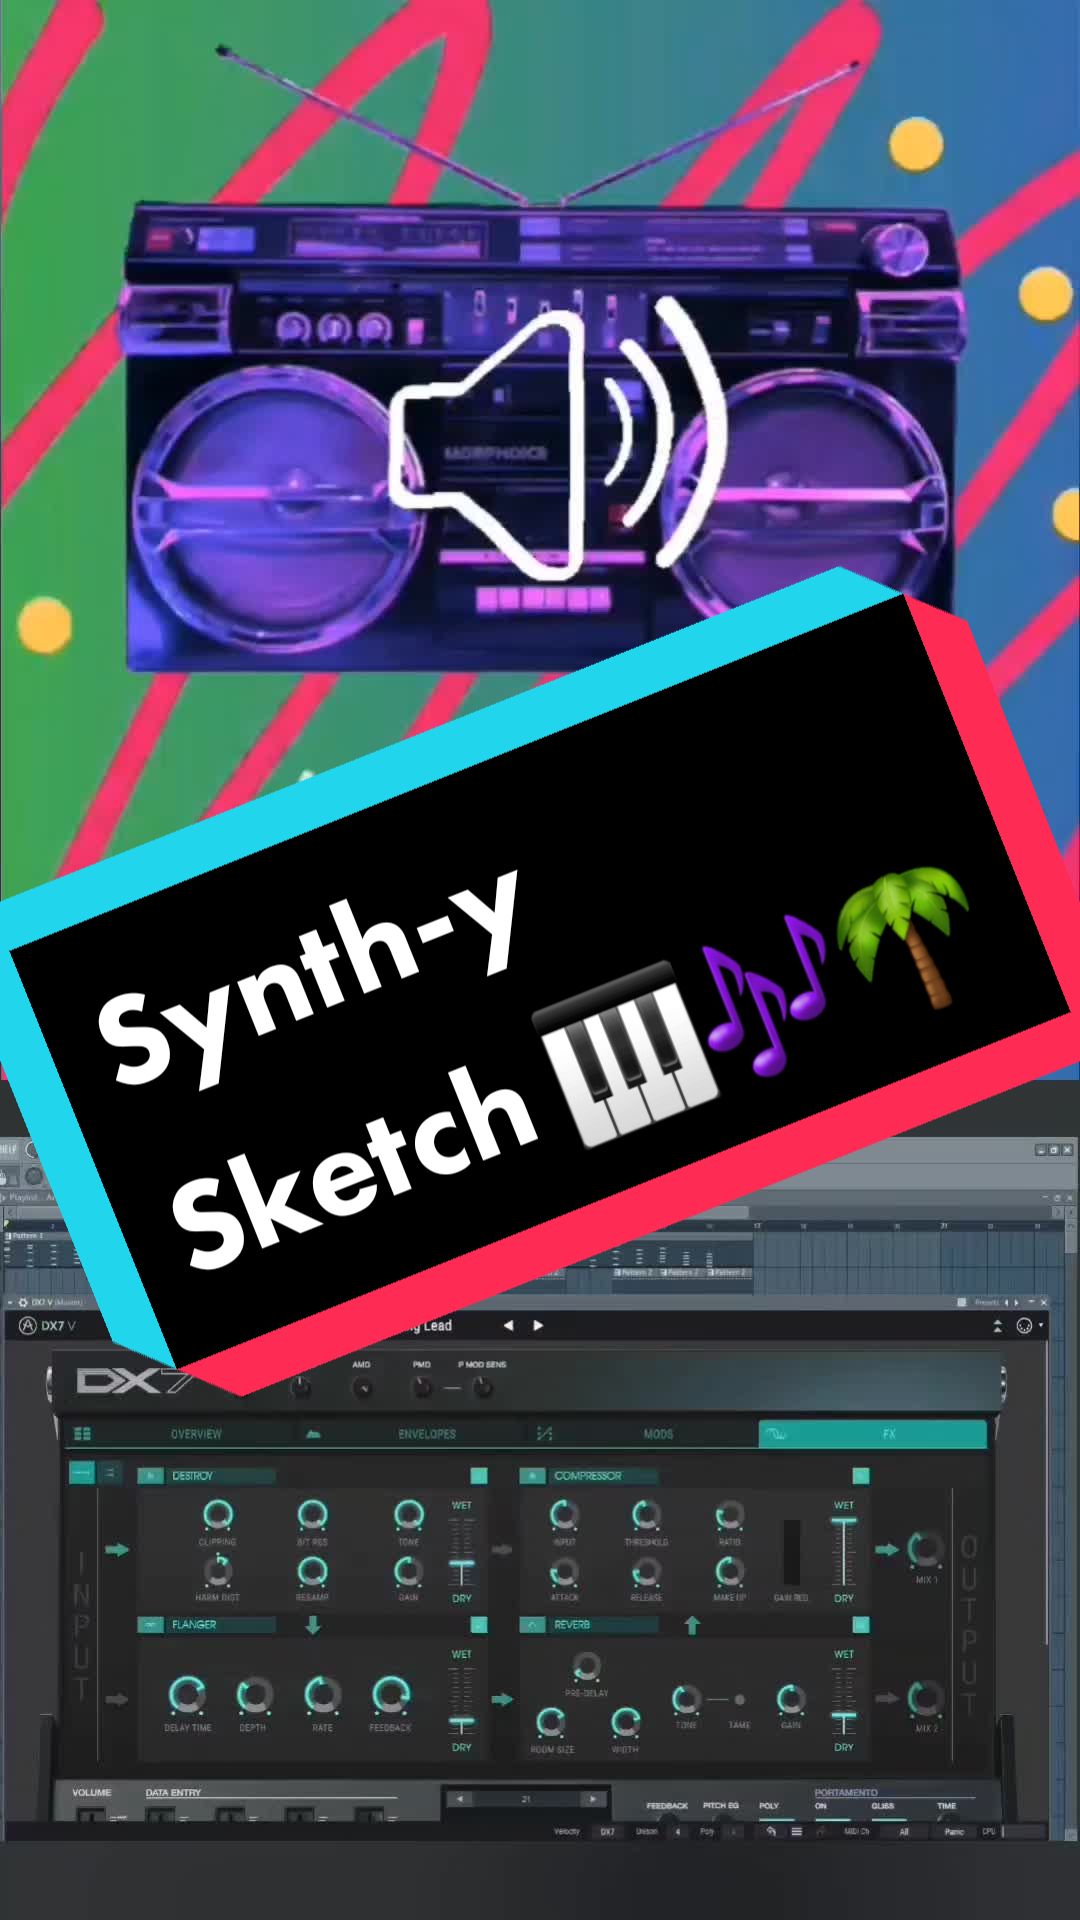Click the Flanger Feedback knob
The height and width of the screenshot is (1920, 1080).
(390, 1695)
